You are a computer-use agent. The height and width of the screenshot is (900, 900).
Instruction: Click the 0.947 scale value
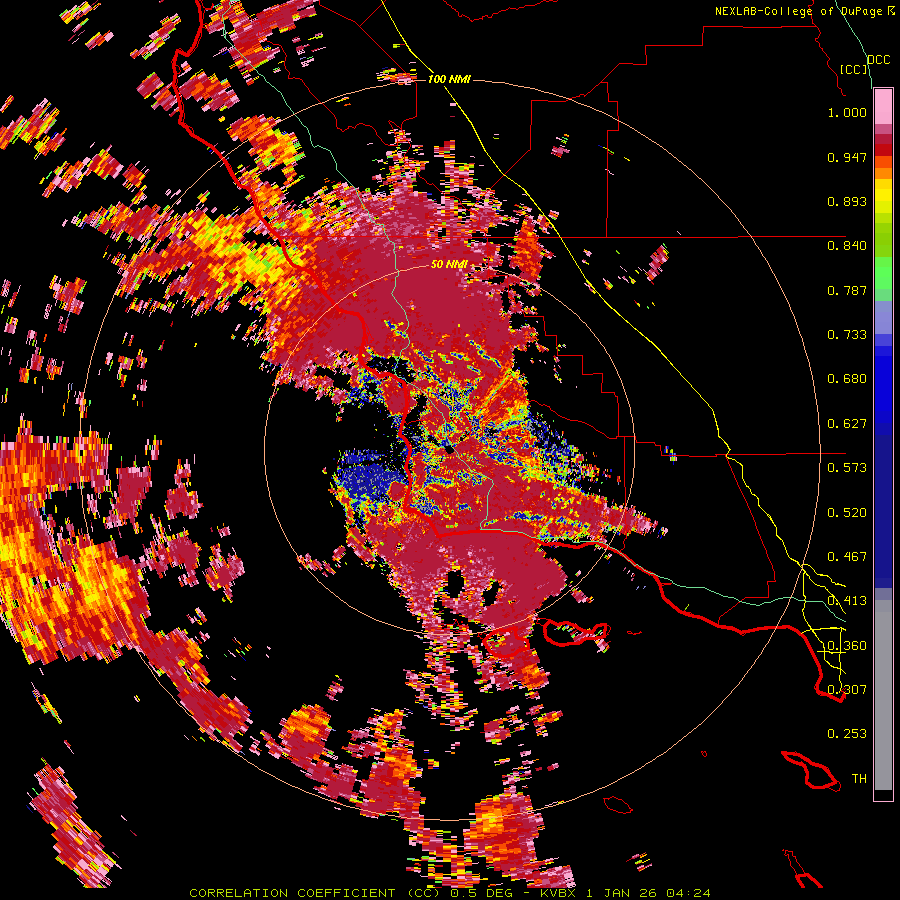coord(847,157)
